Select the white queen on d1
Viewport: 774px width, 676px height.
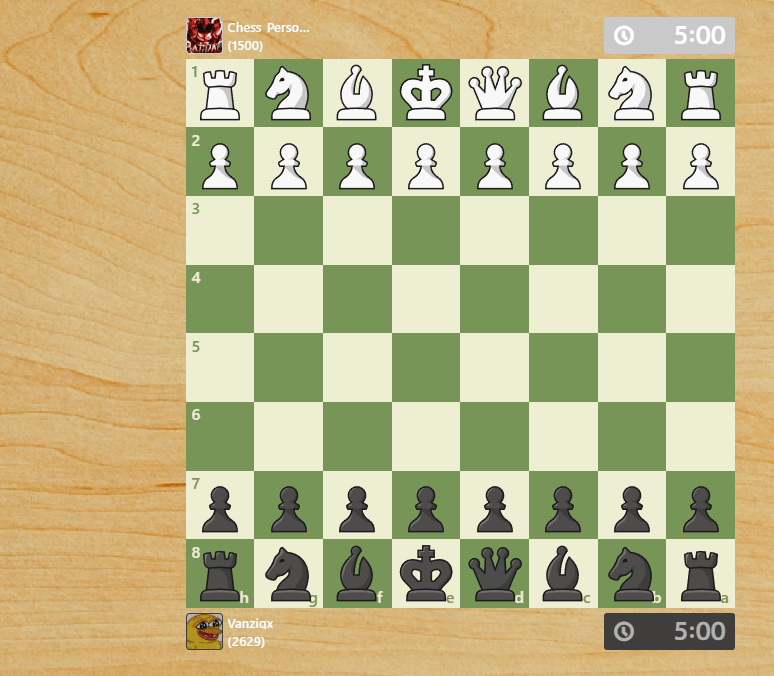click(495, 93)
